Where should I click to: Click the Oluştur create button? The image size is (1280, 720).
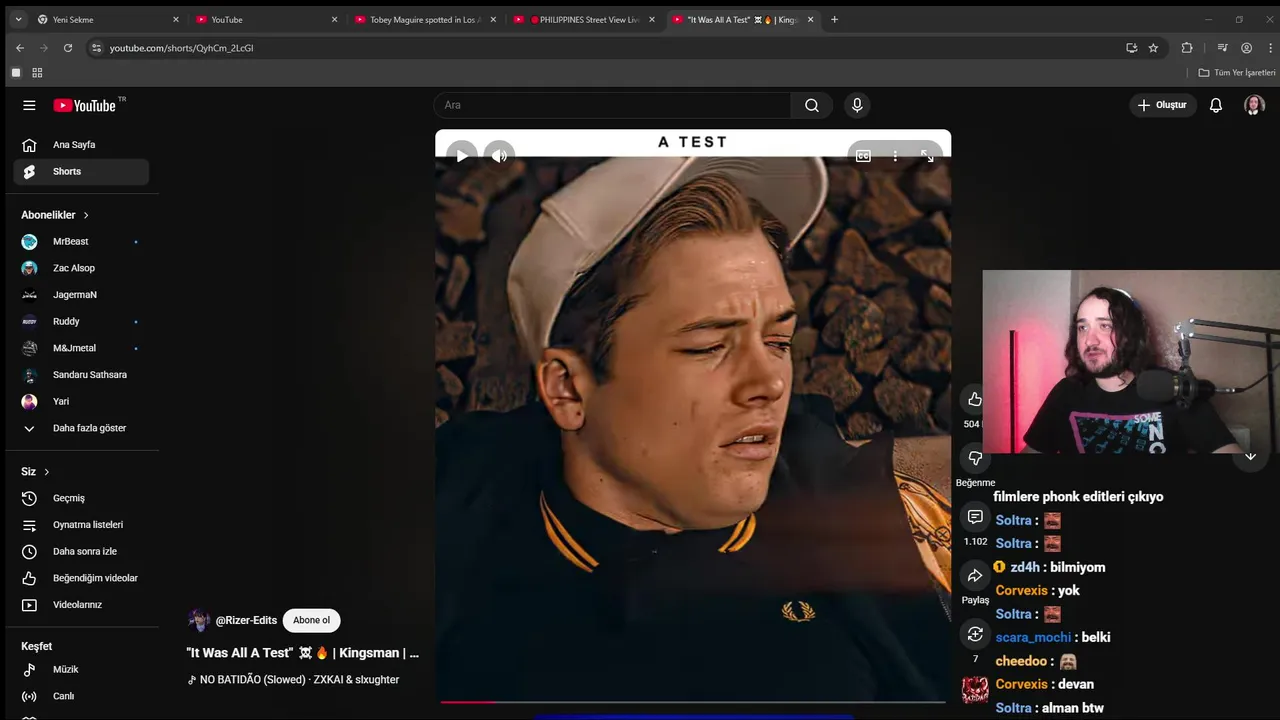[1162, 105]
